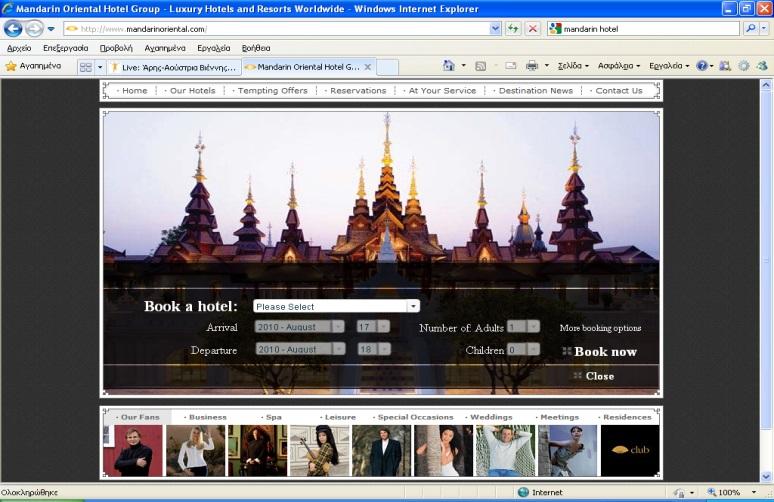Click the search magnifier icon

751,29
